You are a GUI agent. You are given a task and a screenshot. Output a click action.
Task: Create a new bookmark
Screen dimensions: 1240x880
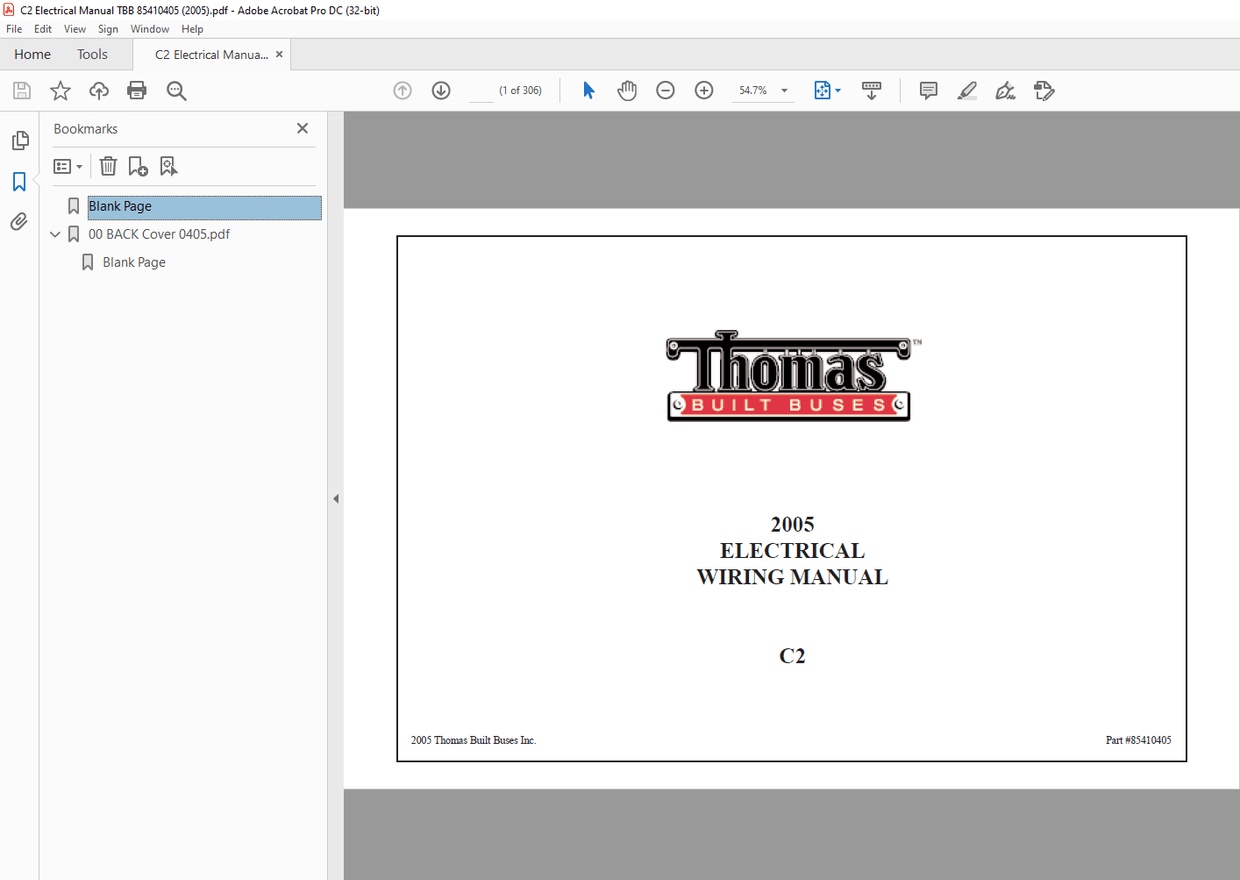(x=138, y=165)
